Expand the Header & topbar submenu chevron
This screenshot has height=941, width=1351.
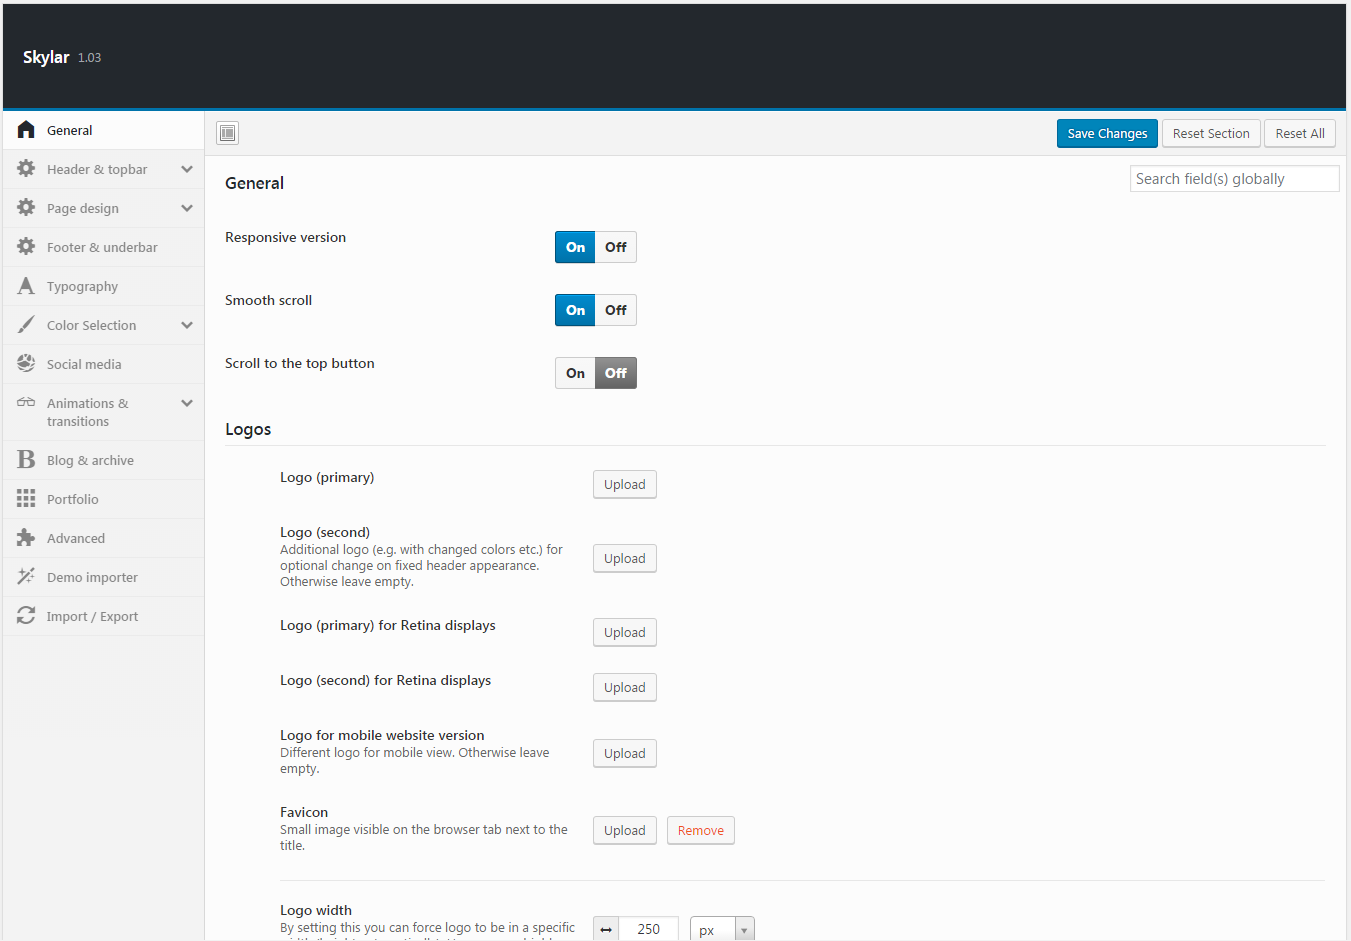[187, 169]
